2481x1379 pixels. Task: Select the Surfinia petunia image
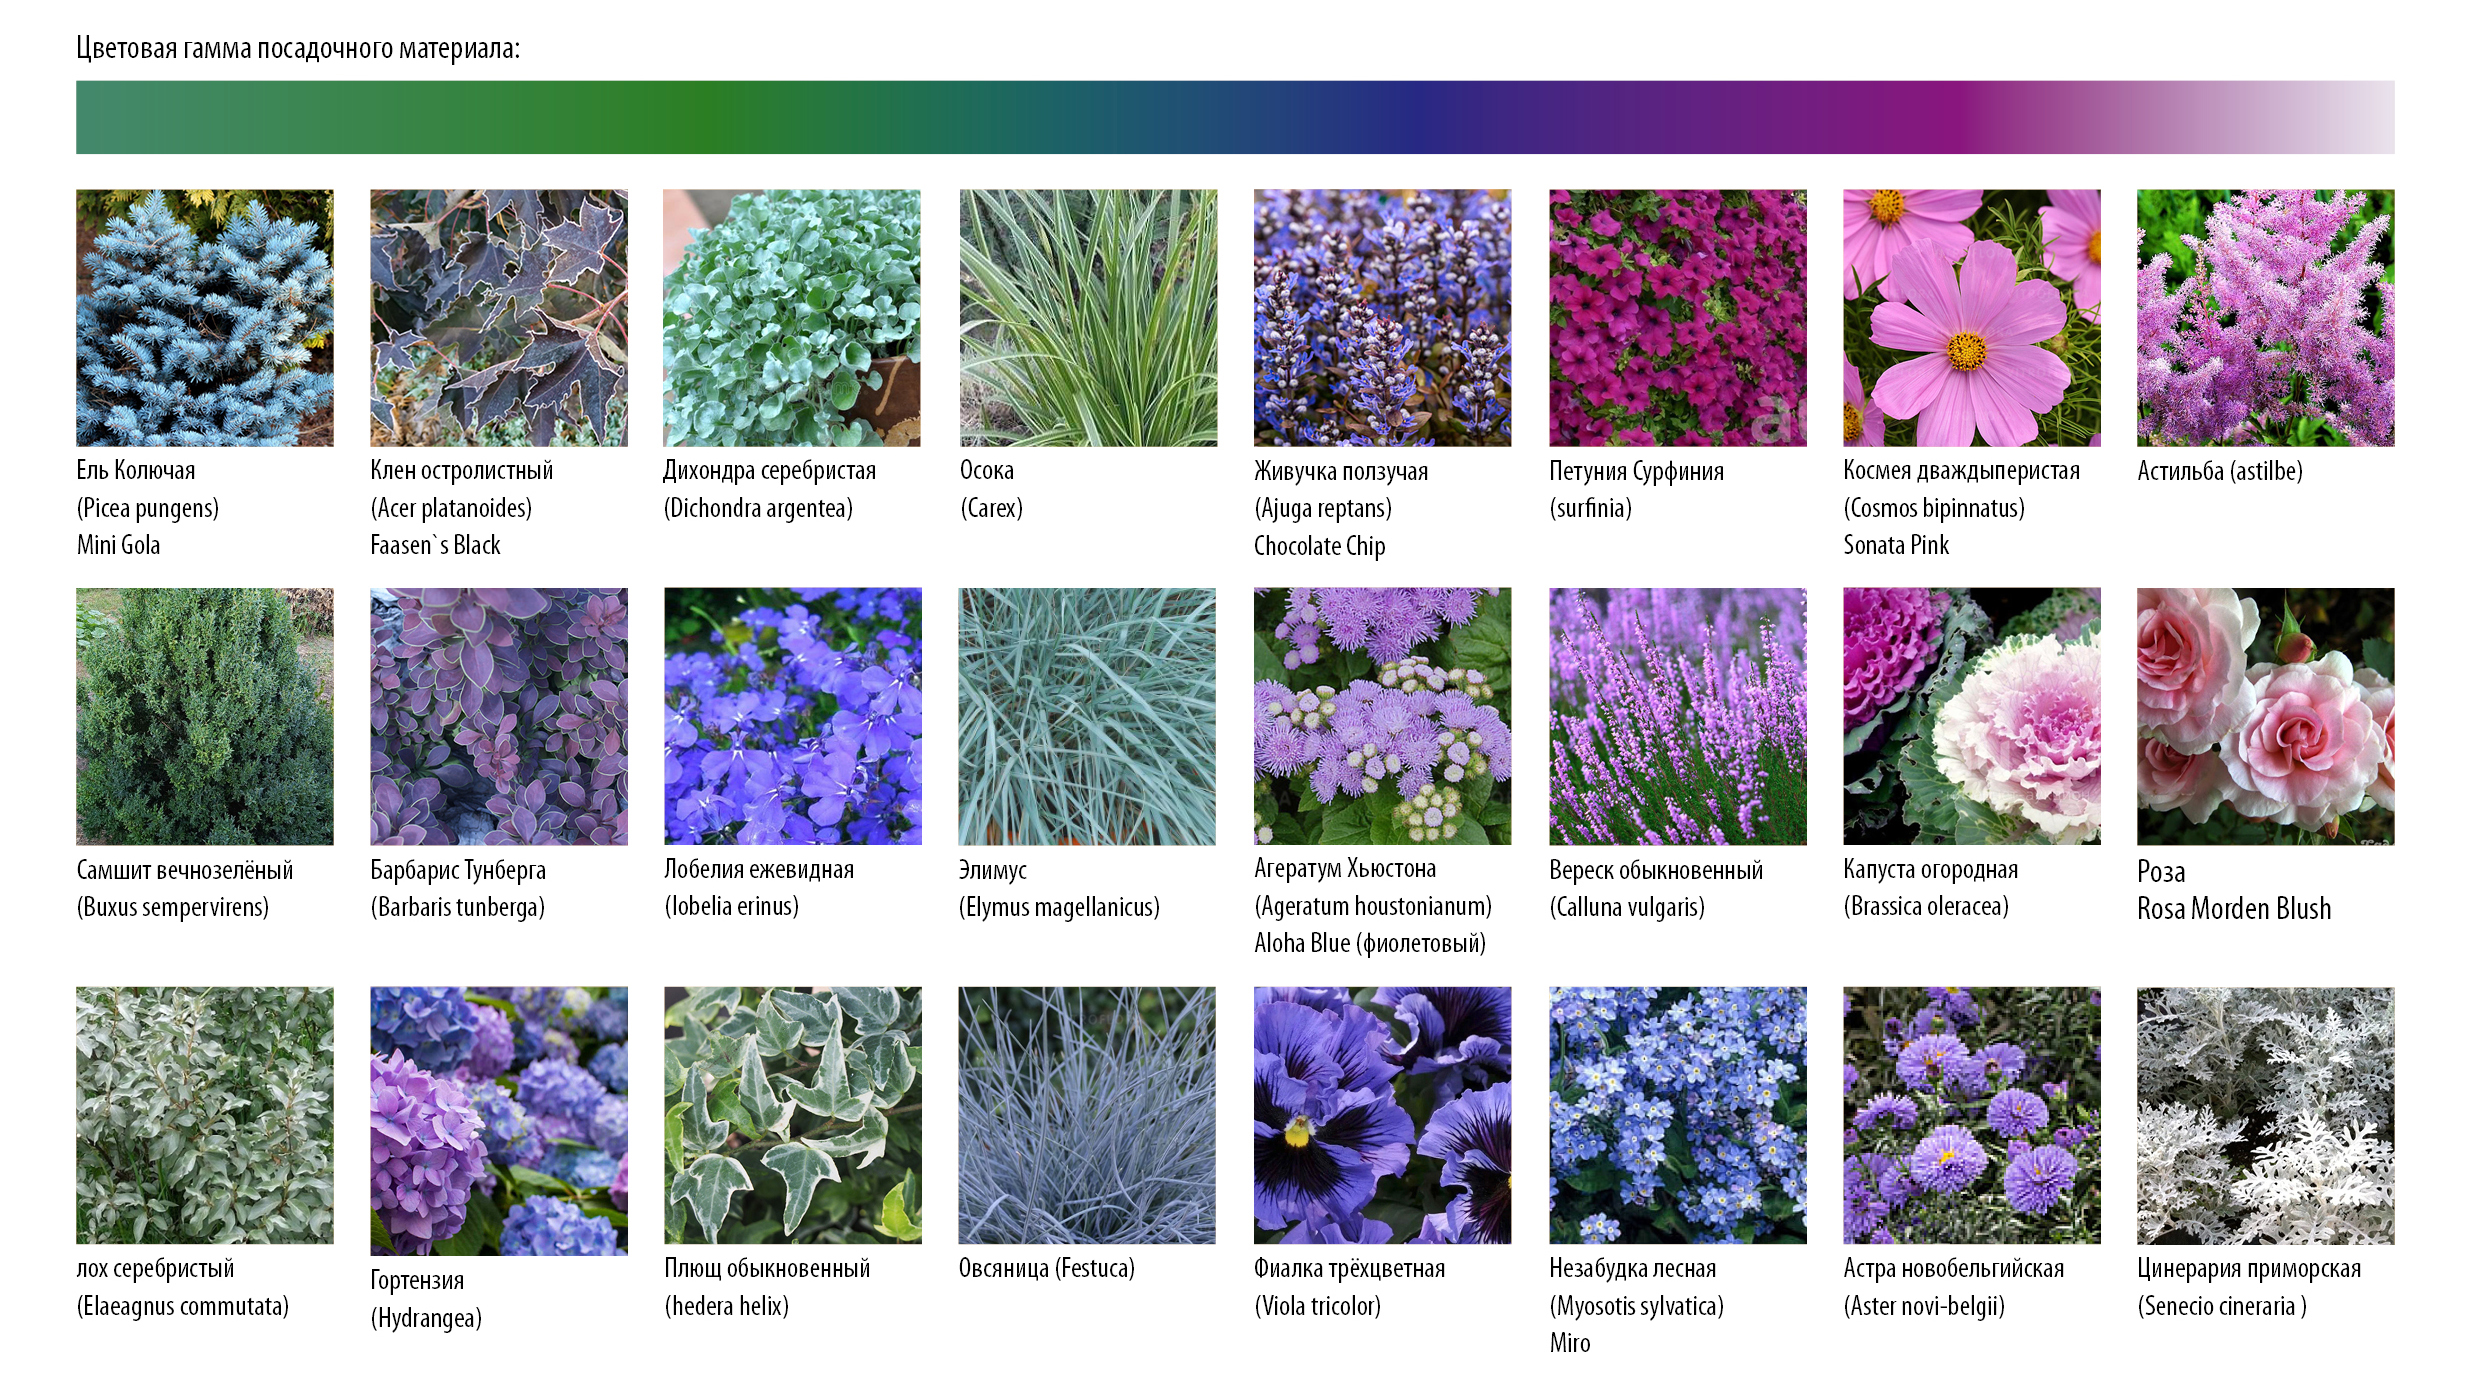pos(1677,318)
